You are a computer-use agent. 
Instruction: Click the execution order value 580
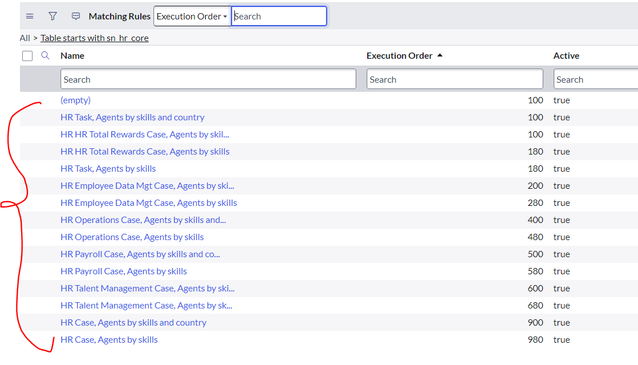(x=535, y=271)
